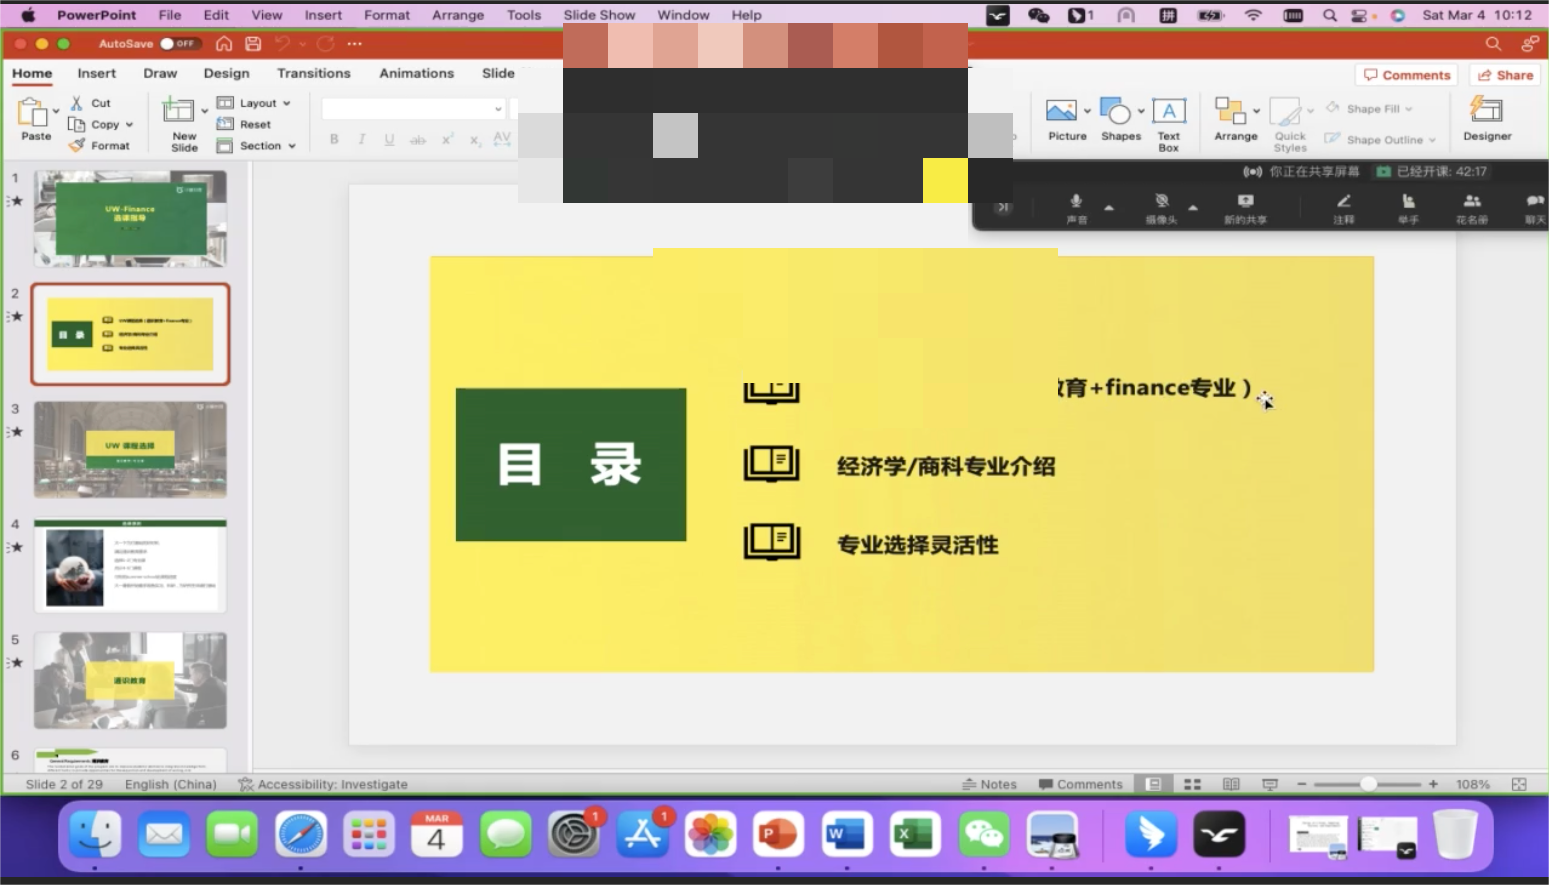Adjust the zoom slider handle
The width and height of the screenshot is (1549, 885).
[1367, 785]
